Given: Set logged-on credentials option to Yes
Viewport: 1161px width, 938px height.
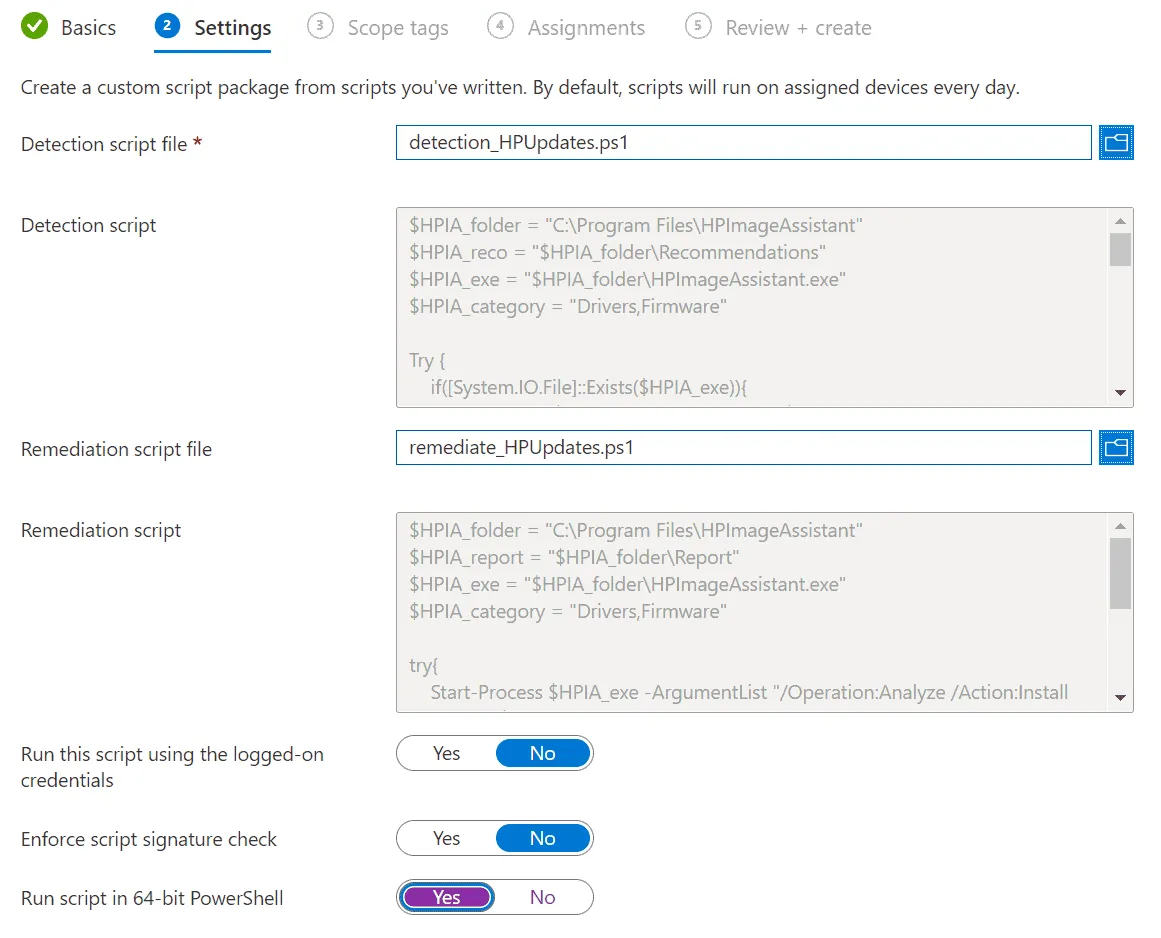Looking at the screenshot, I should [446, 753].
